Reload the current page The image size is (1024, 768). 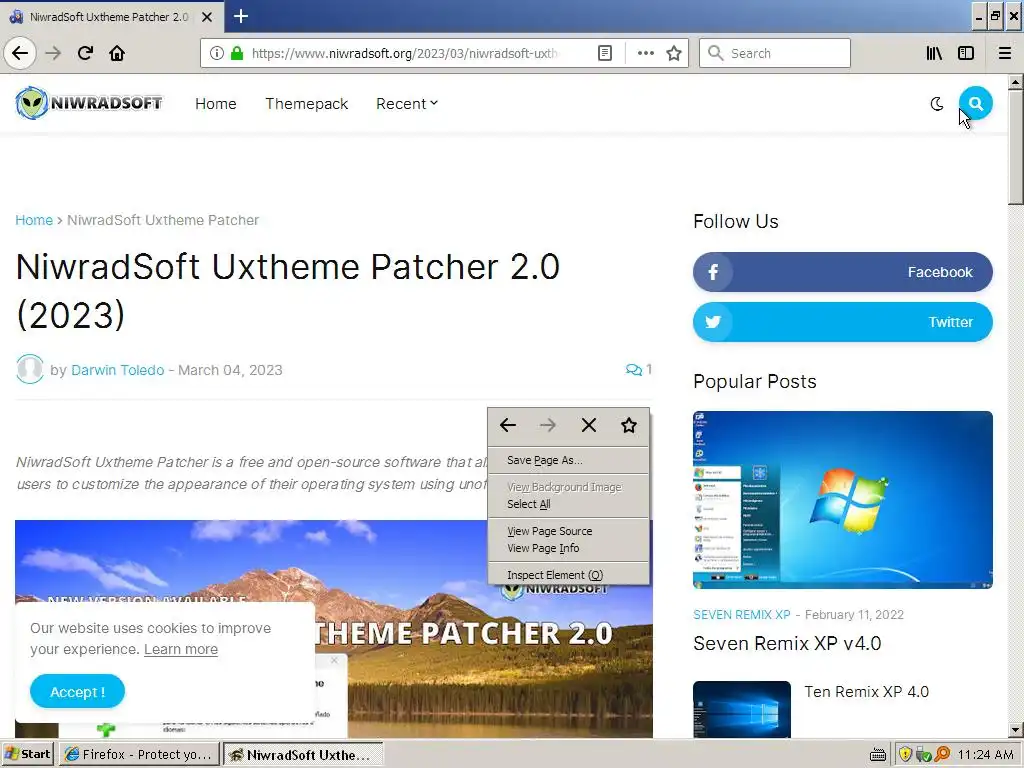click(x=85, y=53)
